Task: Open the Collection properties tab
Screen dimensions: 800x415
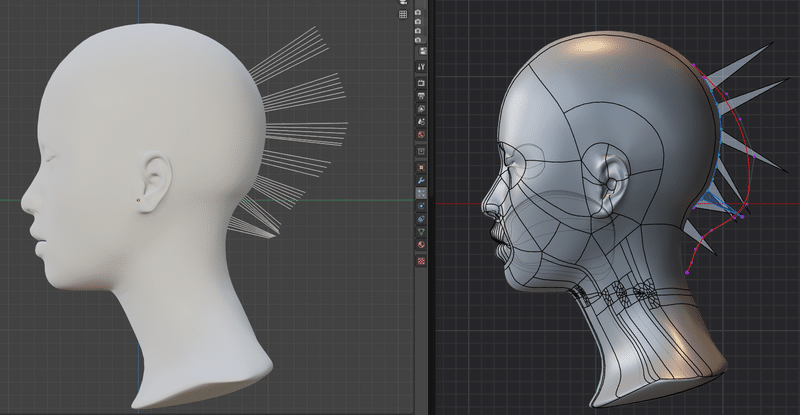Action: click(x=421, y=151)
